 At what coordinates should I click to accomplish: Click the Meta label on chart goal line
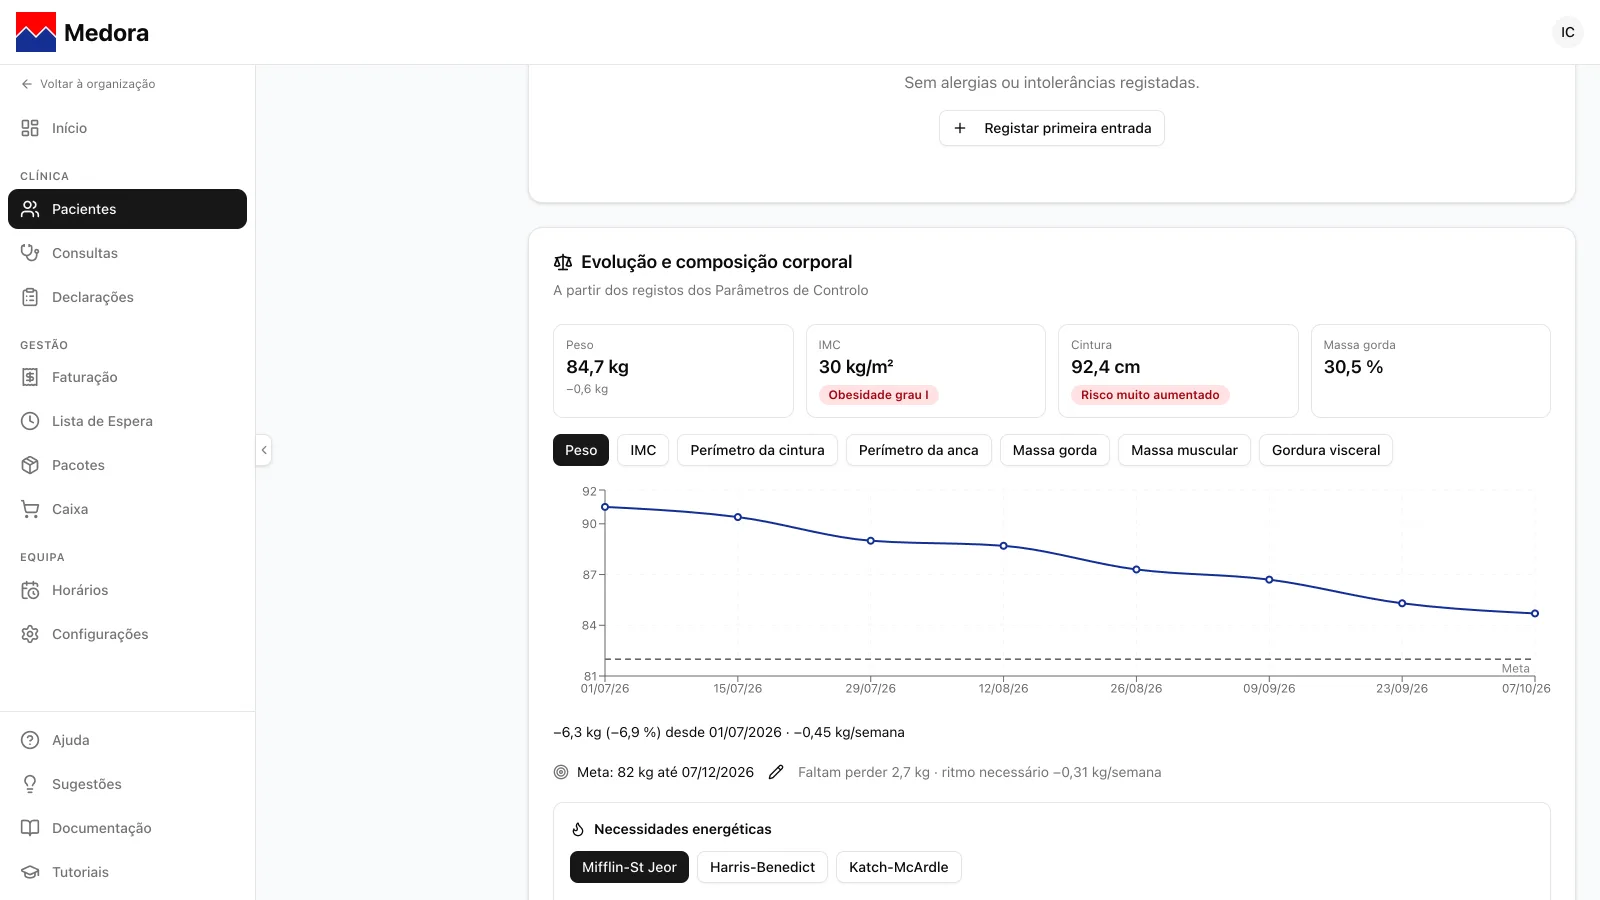pyautogui.click(x=1515, y=669)
